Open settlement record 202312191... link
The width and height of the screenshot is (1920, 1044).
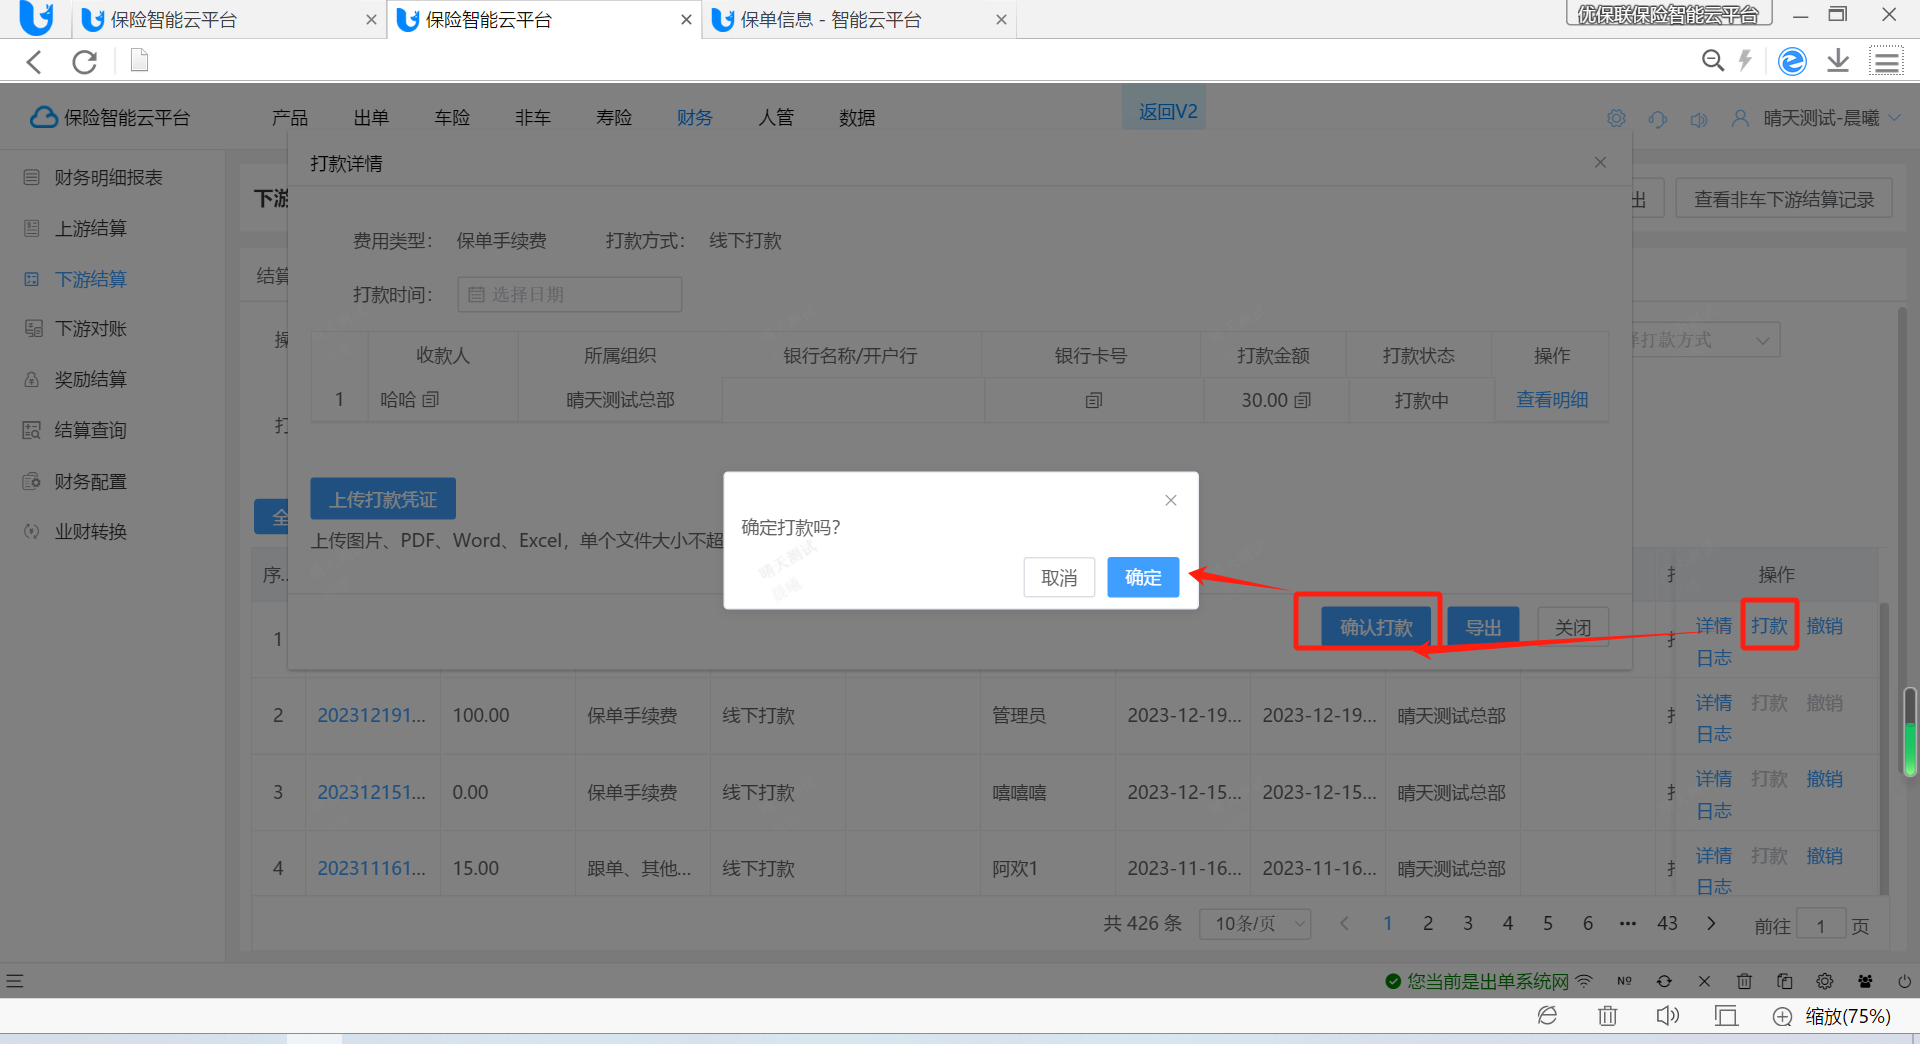[371, 716]
